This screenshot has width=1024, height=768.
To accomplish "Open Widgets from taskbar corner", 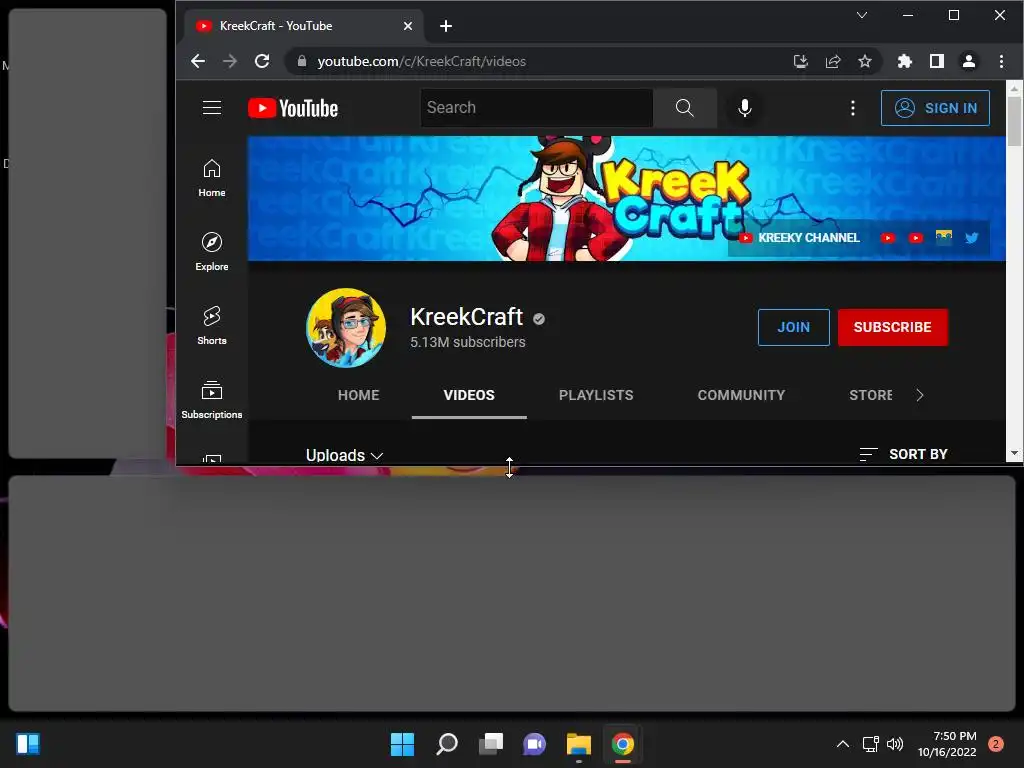I will coord(28,744).
